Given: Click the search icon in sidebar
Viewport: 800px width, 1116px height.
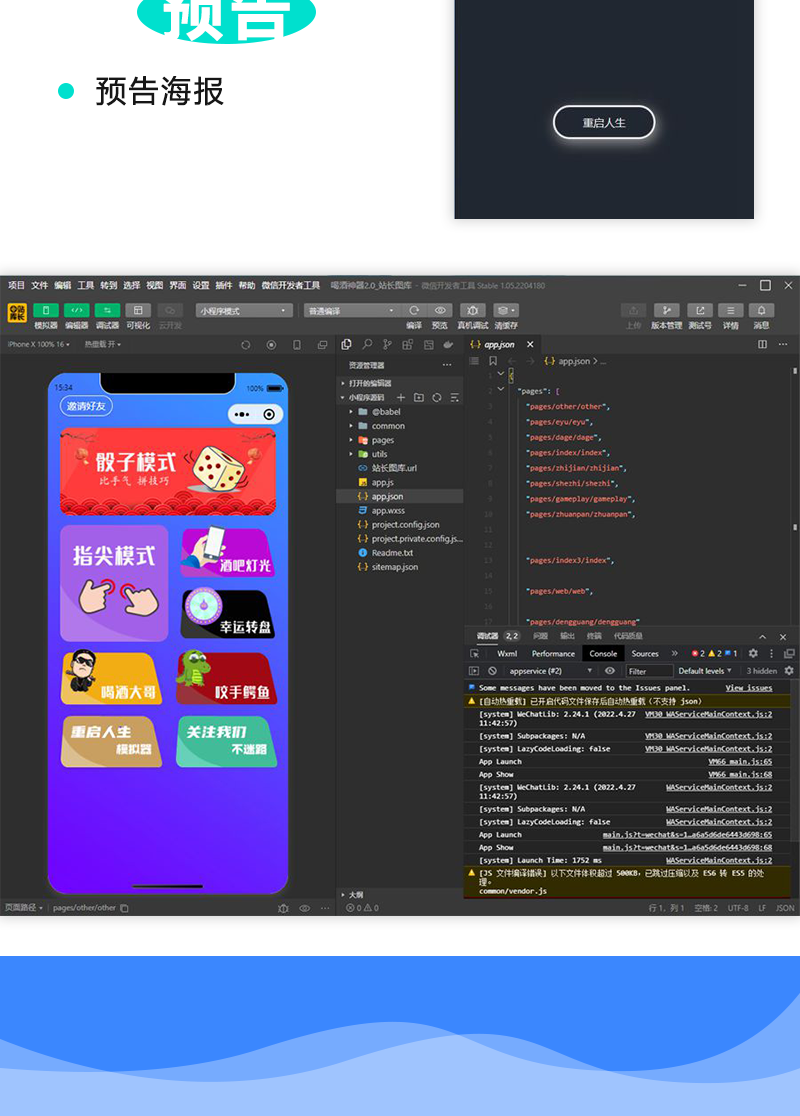Looking at the screenshot, I should point(367,345).
